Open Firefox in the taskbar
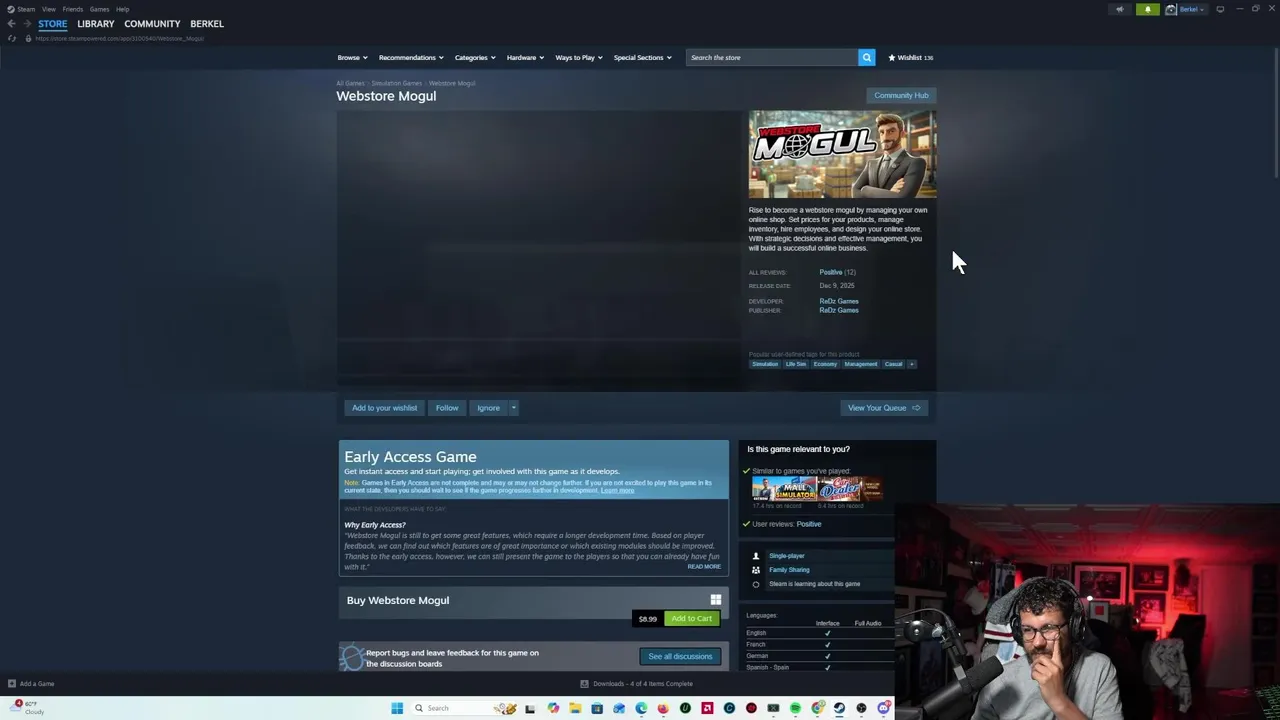The image size is (1280, 720). click(x=663, y=708)
